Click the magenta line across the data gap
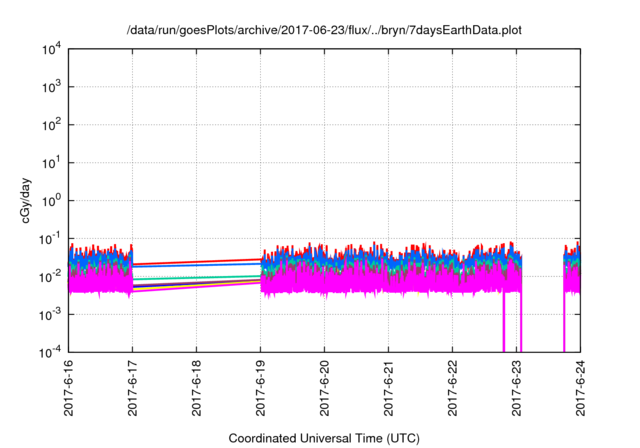The image size is (640, 448). [x=196, y=287]
